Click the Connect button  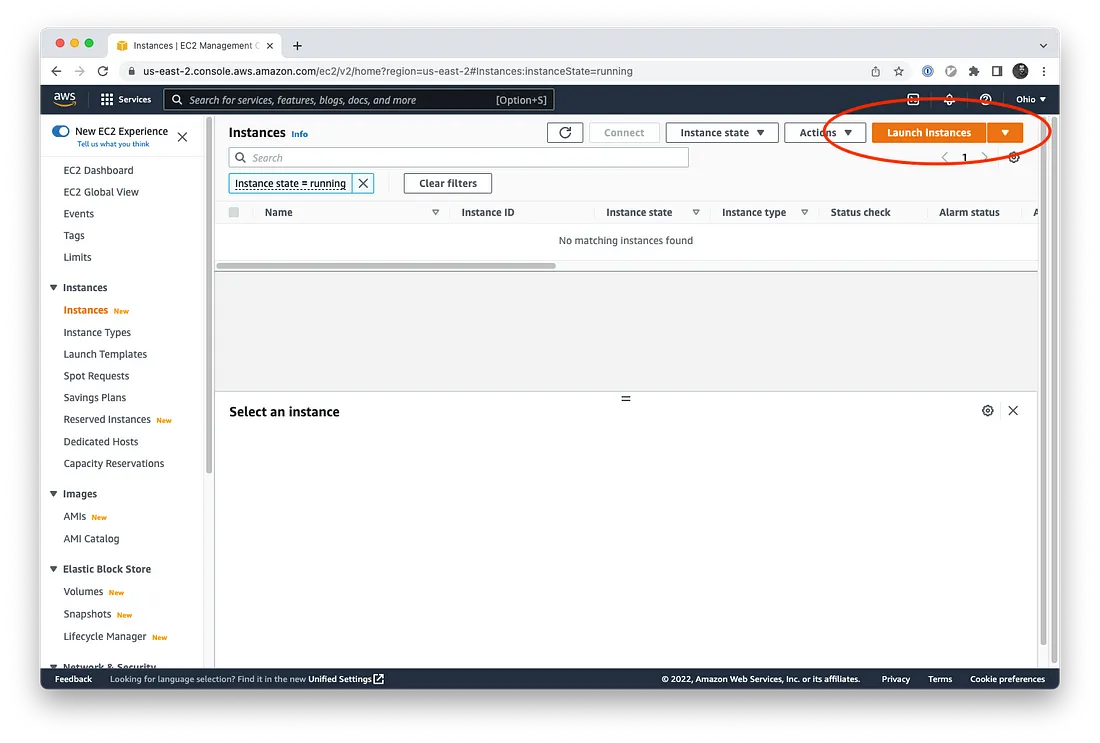coord(624,133)
